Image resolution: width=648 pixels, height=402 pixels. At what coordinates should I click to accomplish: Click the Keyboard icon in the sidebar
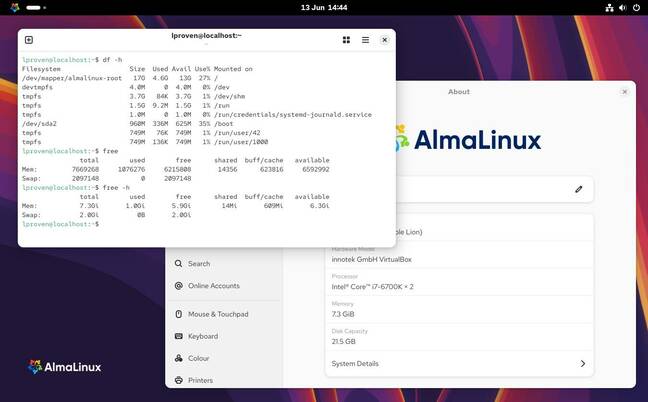[x=179, y=336]
